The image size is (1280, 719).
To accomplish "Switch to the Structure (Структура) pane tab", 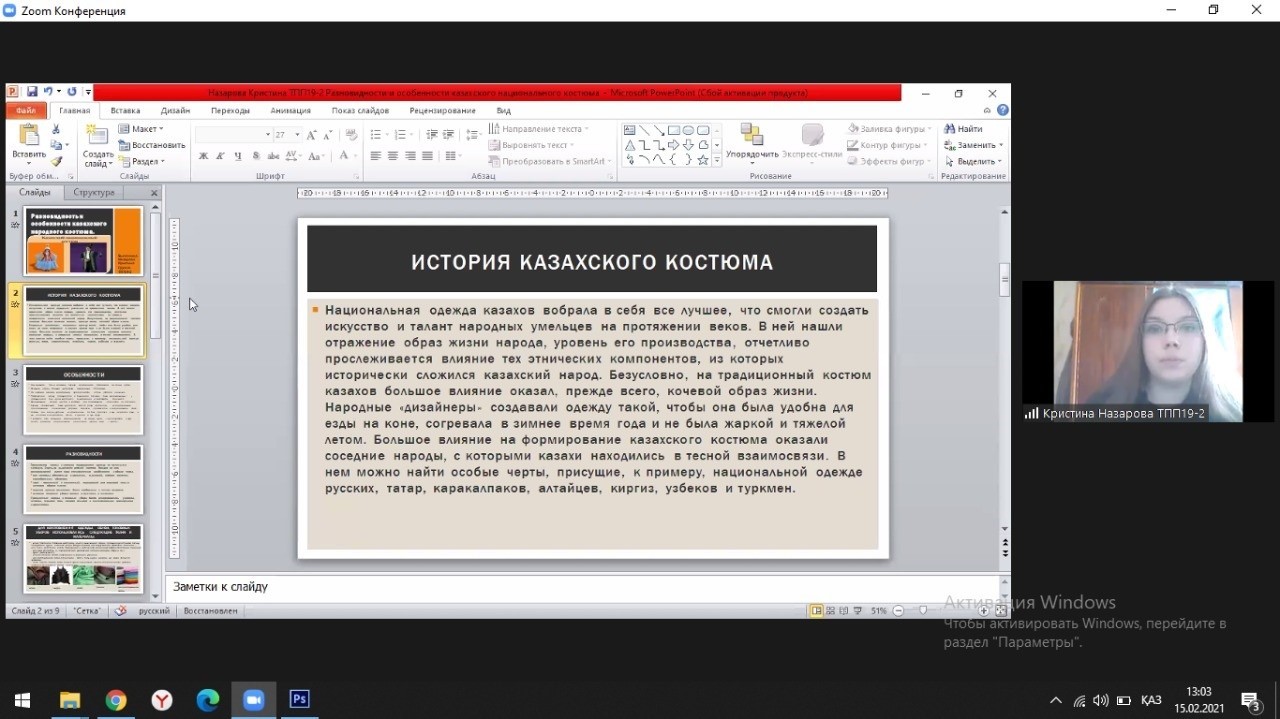I will [94, 192].
